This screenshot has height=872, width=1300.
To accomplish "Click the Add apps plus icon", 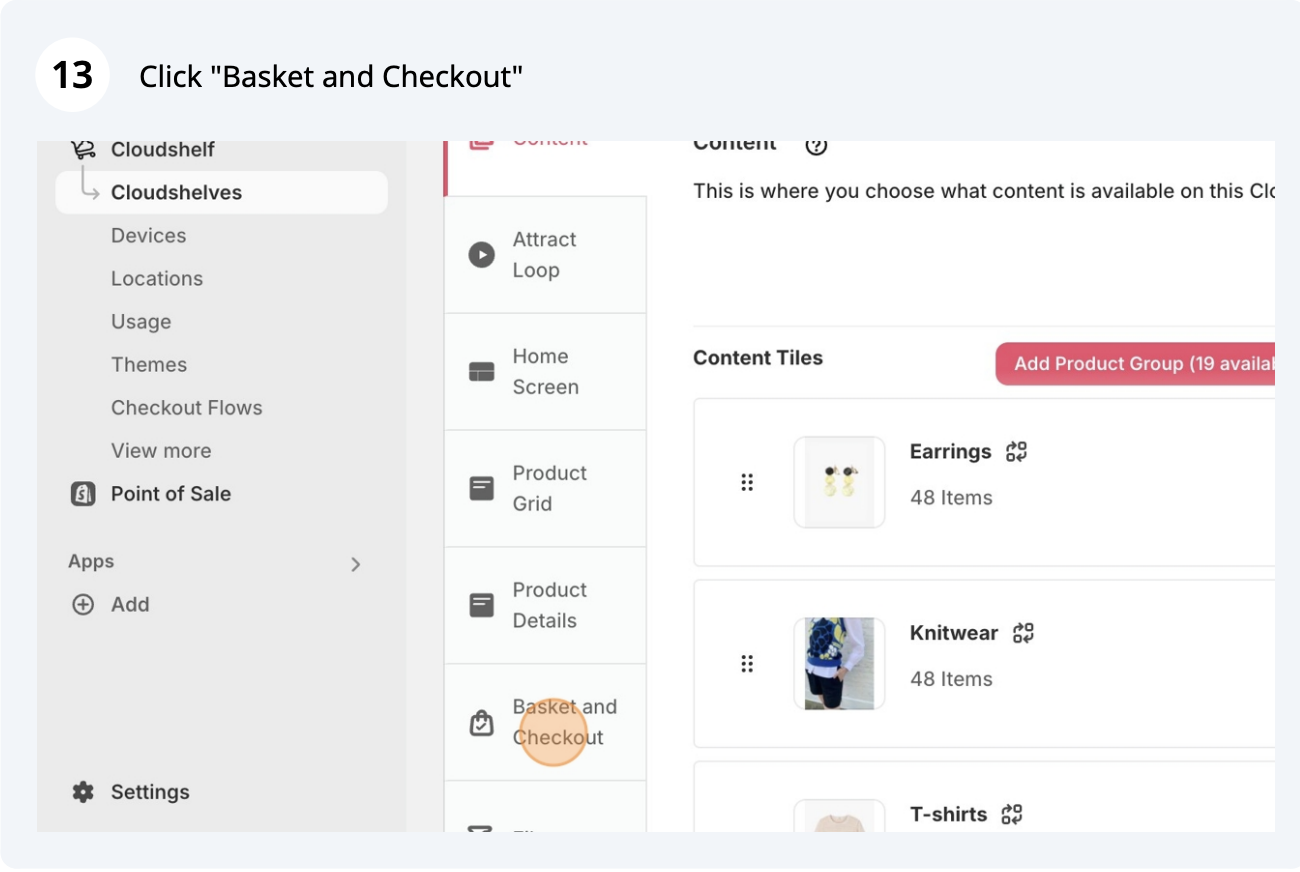I will (x=83, y=605).
